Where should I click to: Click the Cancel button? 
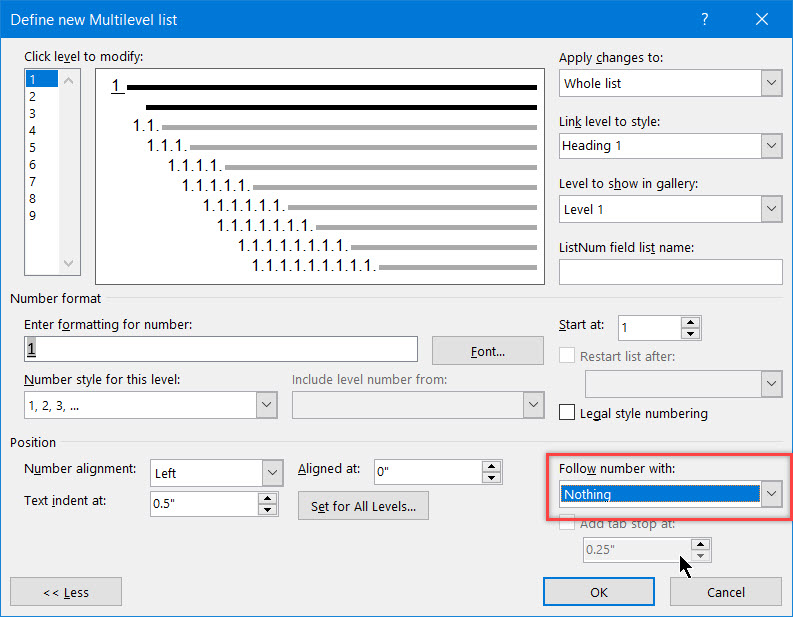click(x=726, y=592)
